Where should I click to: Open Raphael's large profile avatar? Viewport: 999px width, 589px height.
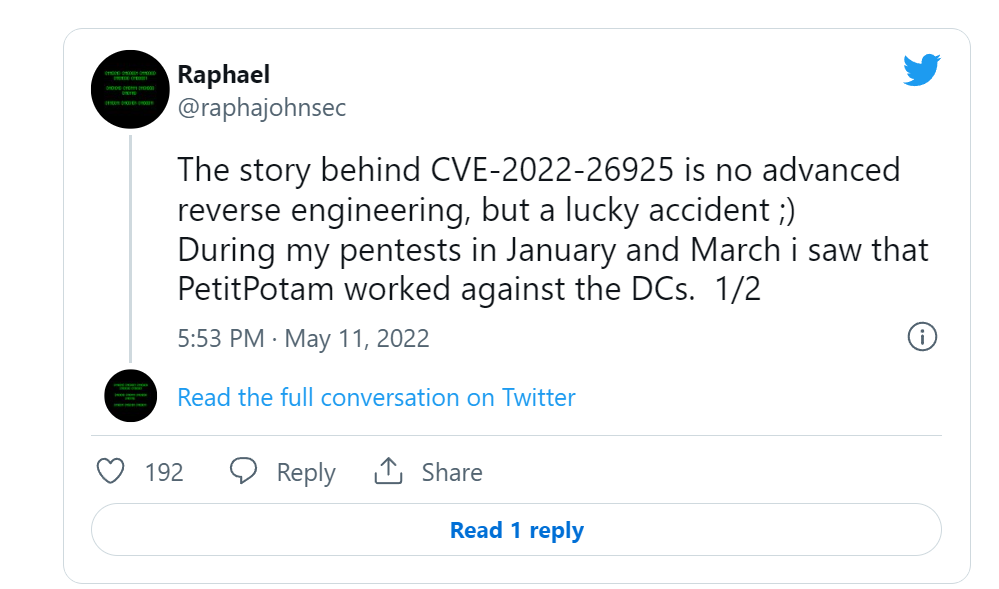tap(130, 89)
